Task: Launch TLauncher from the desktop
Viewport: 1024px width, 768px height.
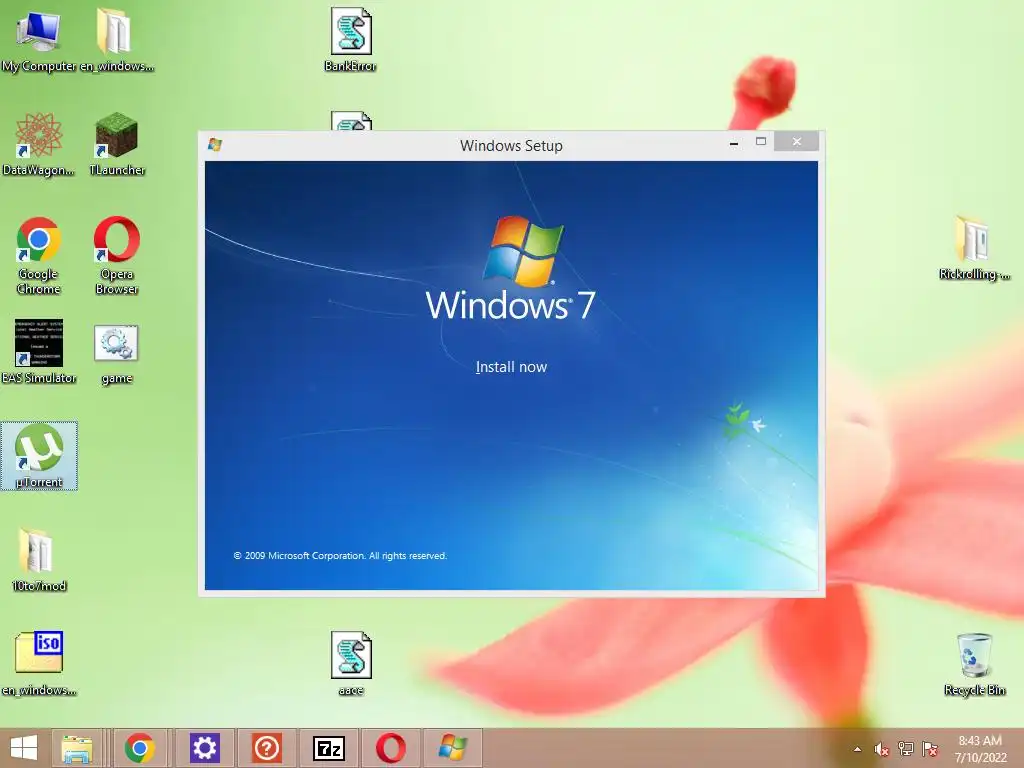Action: [116, 144]
